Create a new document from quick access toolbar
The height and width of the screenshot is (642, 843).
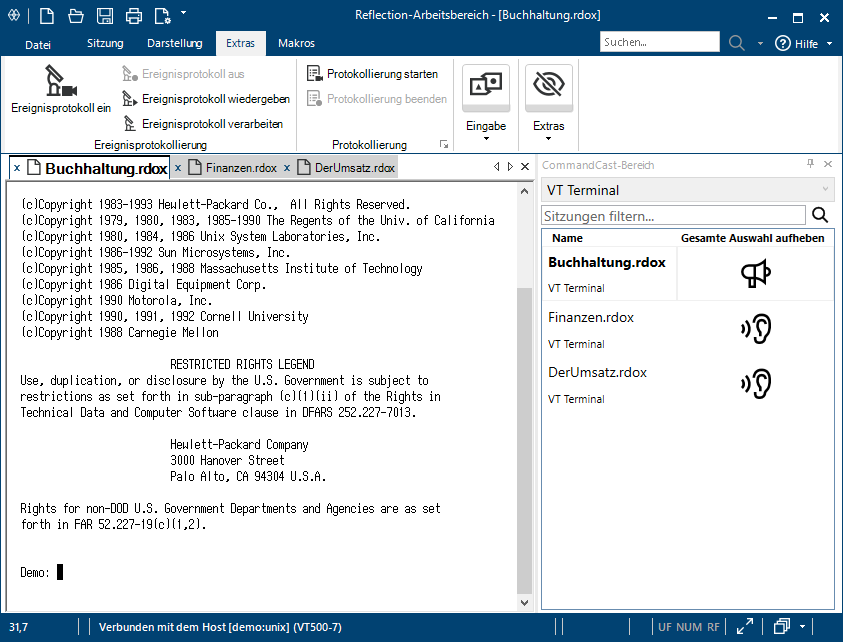(x=47, y=16)
